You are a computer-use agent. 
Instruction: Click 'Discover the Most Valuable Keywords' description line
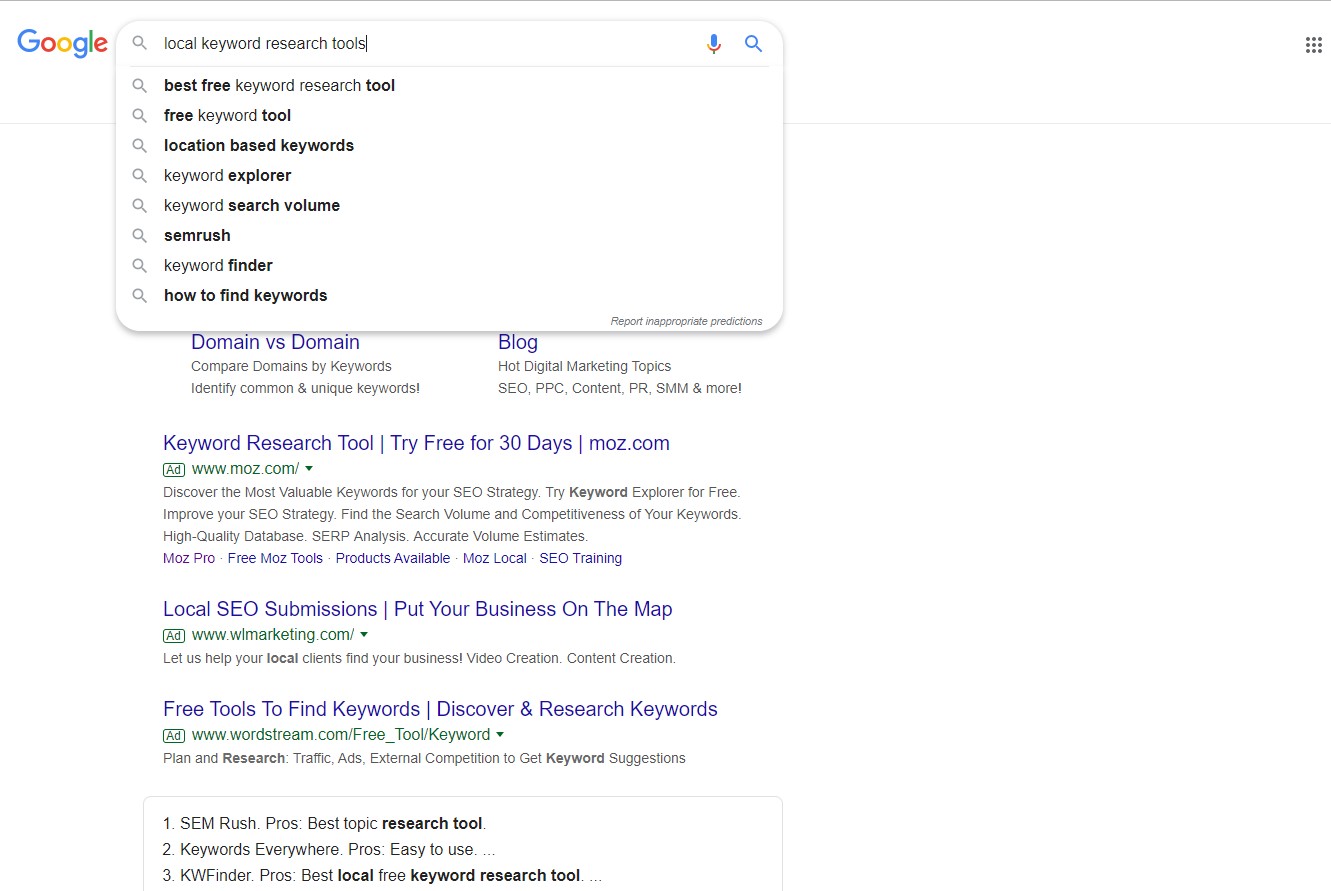pyautogui.click(x=452, y=492)
